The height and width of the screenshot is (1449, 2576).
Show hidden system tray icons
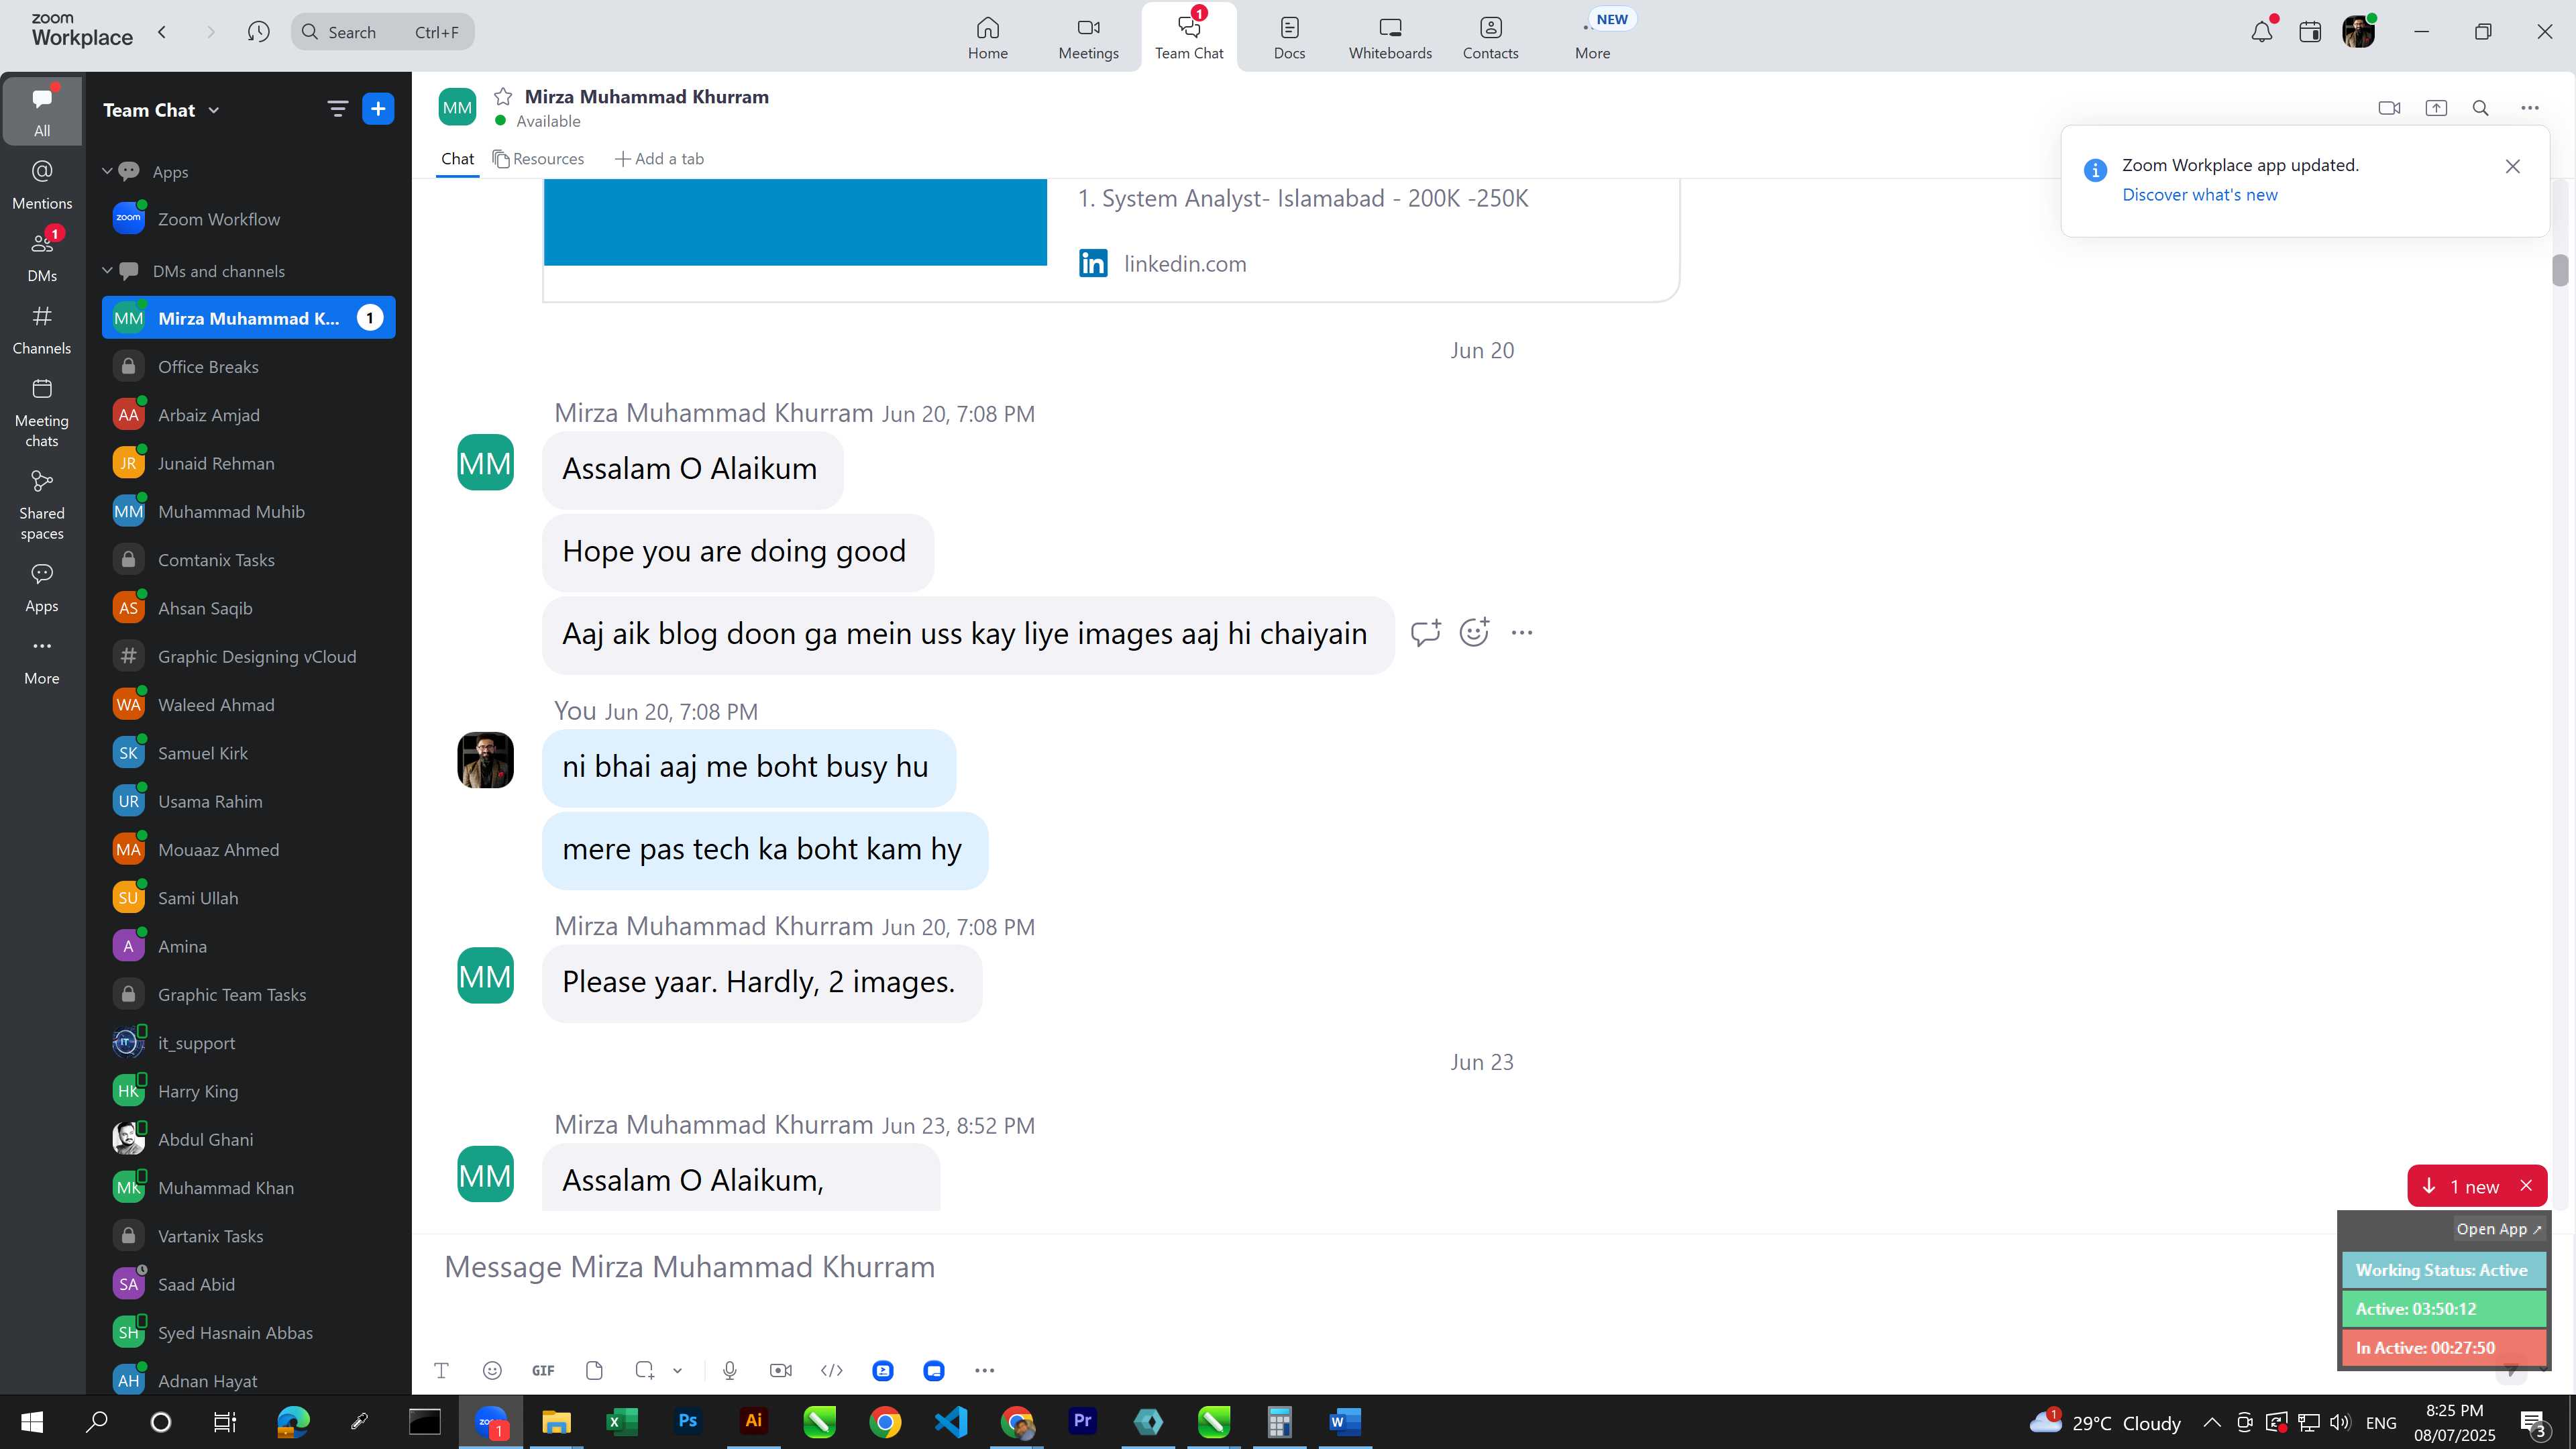pyautogui.click(x=2212, y=1422)
